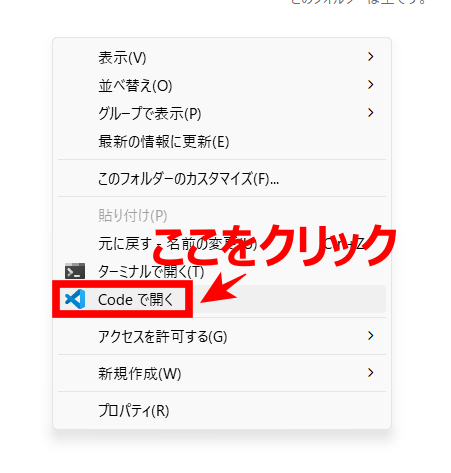This screenshot has width=451, height=473.
Task: Open このフォルダーのカスタマイズ(F)... option
Action: tap(188, 179)
